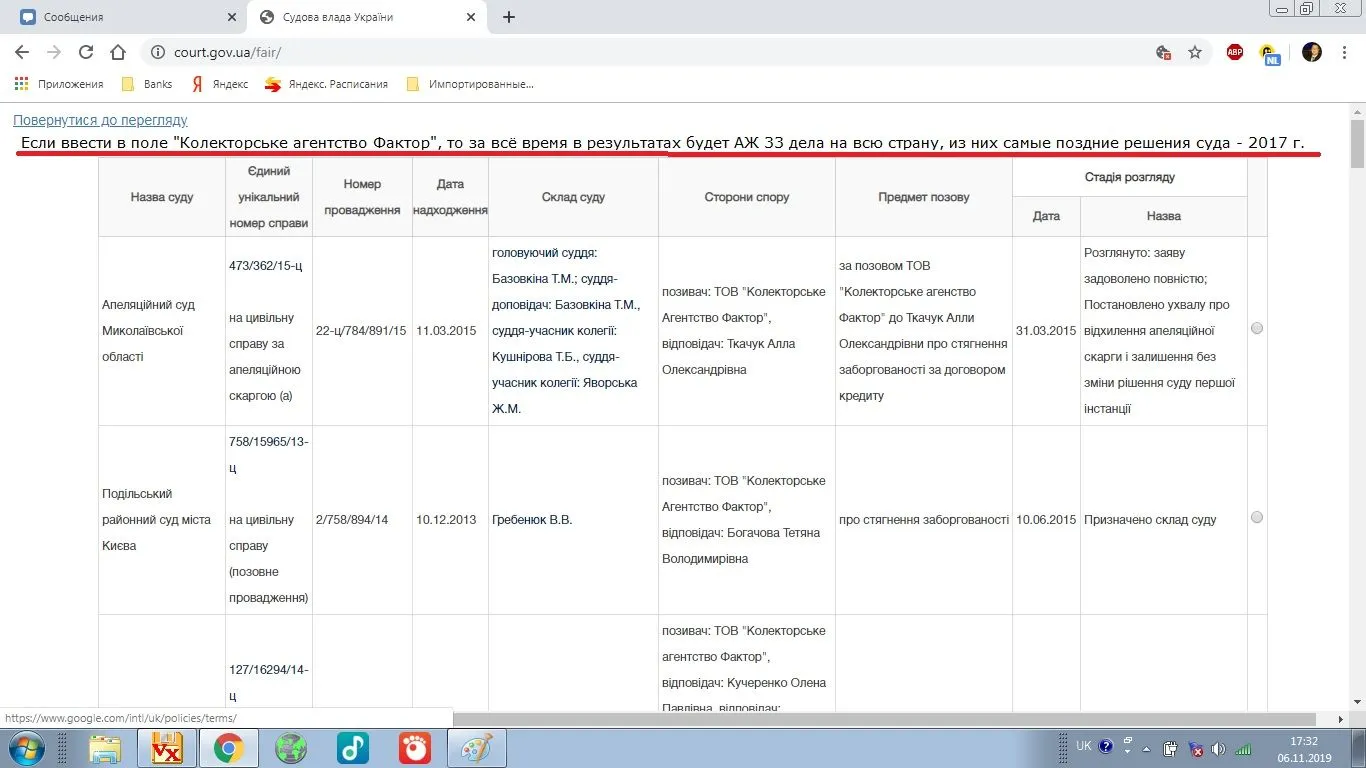Close the Судова влада України tab
This screenshot has height=768, width=1366.
471,17
